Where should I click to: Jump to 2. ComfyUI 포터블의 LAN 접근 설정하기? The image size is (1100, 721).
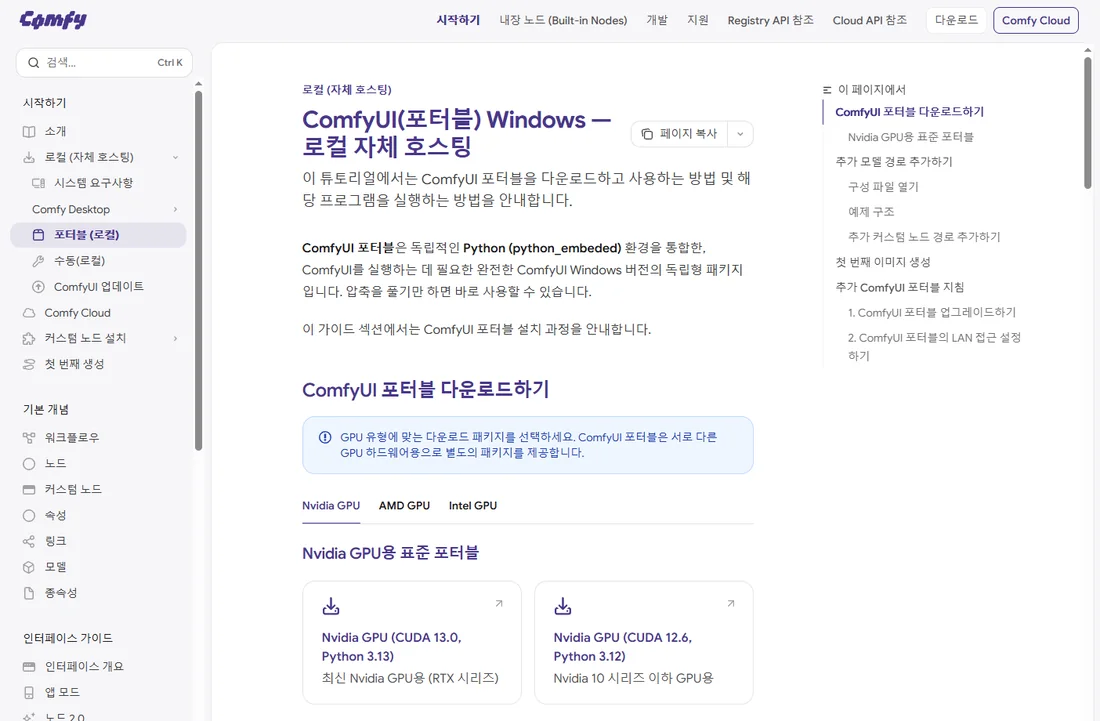(x=934, y=346)
